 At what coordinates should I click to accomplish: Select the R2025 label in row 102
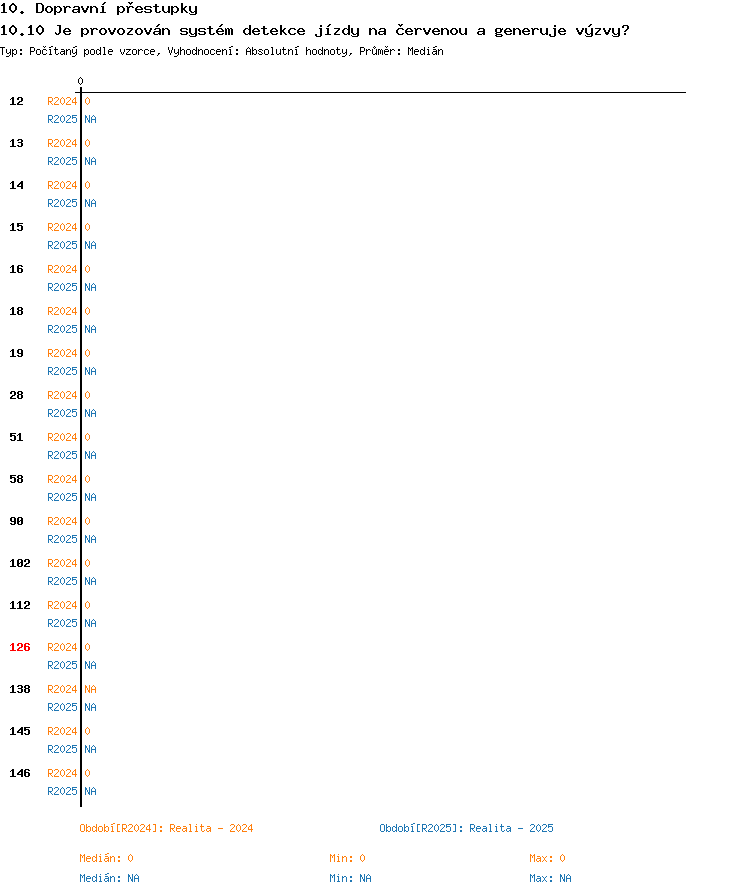click(62, 581)
